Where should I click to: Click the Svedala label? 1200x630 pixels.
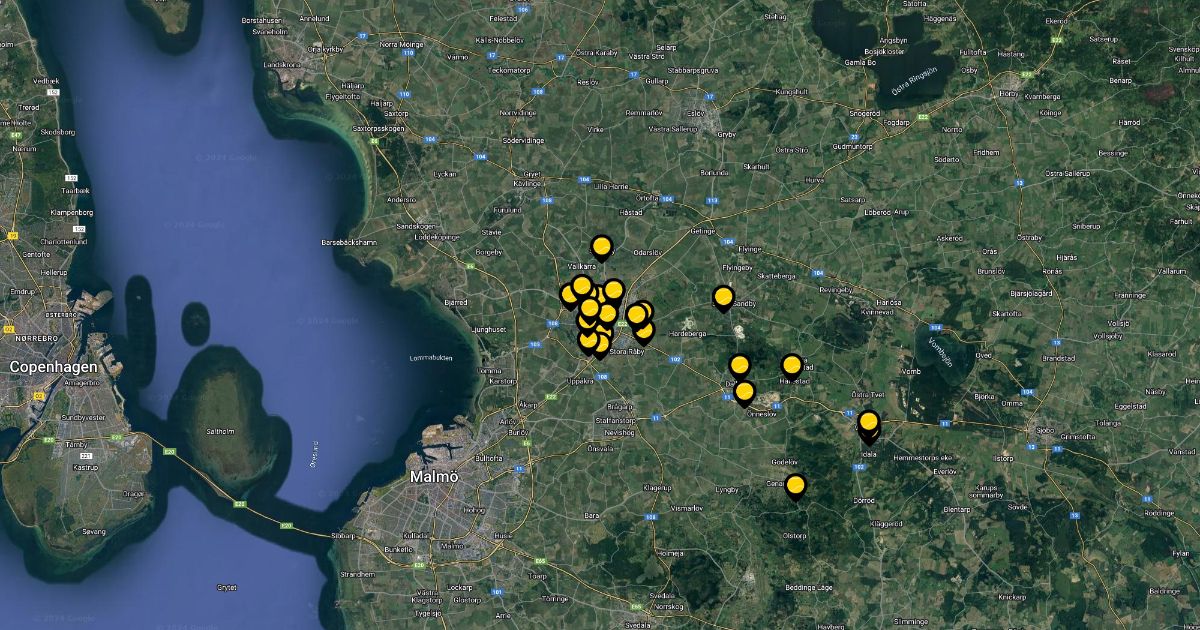pos(638,623)
